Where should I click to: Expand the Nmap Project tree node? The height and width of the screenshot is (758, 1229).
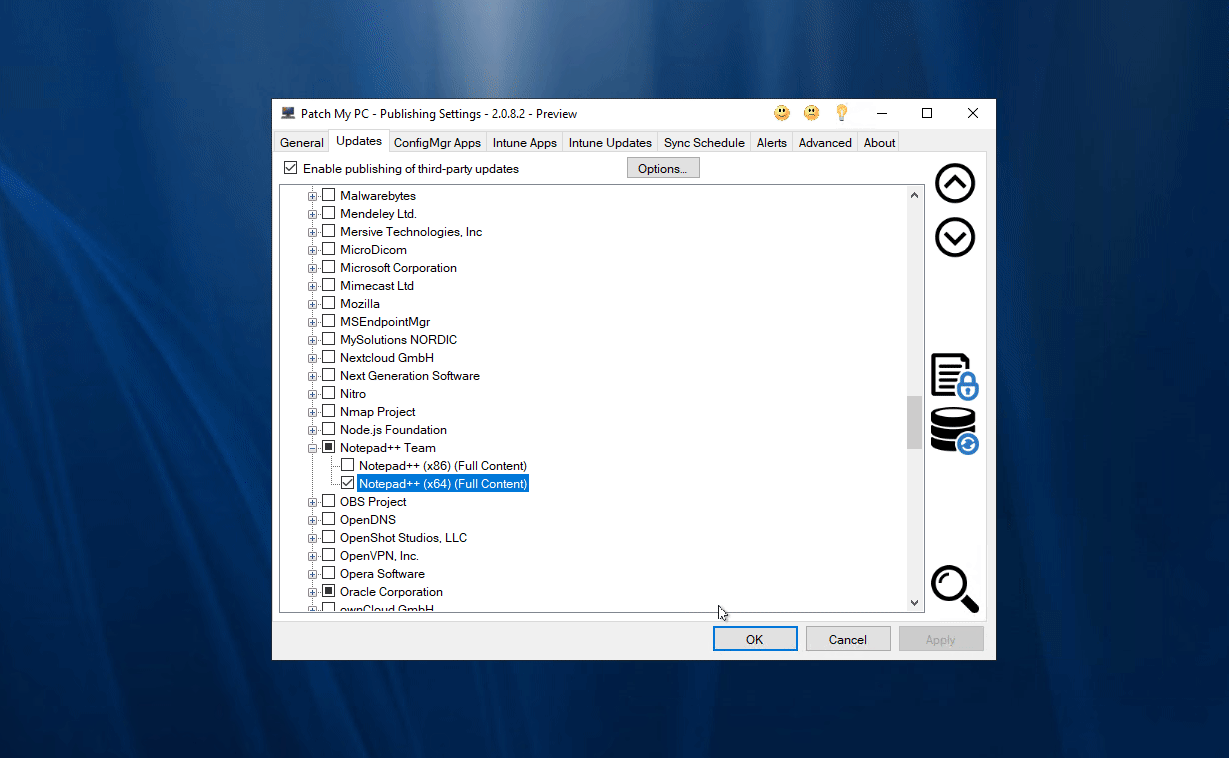[313, 412]
